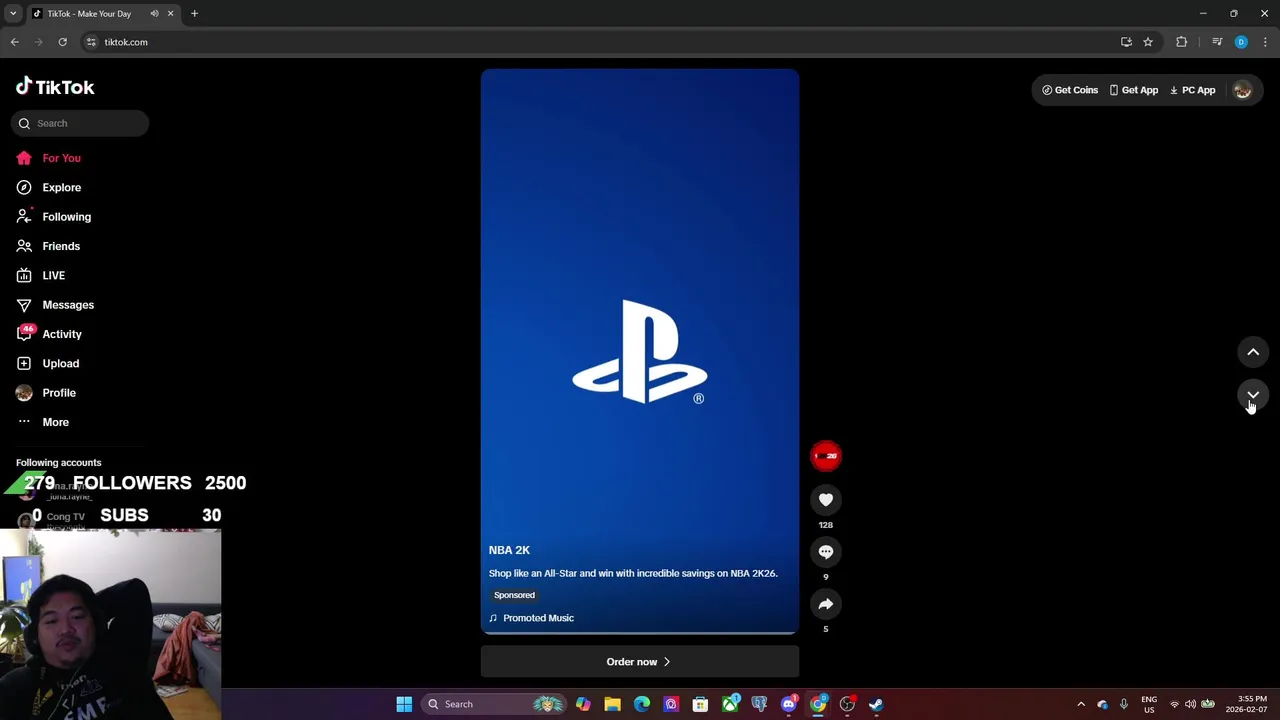
Task: Open File Explorer from taskbar
Action: pyautogui.click(x=612, y=704)
